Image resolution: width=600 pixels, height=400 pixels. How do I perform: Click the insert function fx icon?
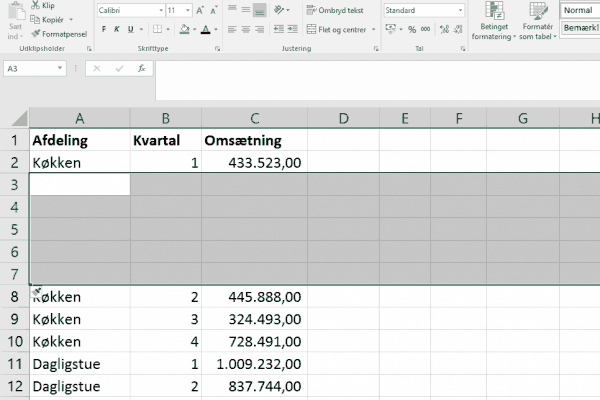(143, 69)
